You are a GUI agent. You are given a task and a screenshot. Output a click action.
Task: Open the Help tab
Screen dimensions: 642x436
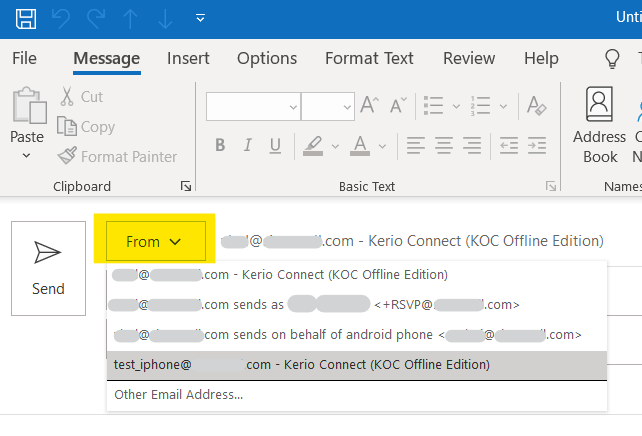541,58
